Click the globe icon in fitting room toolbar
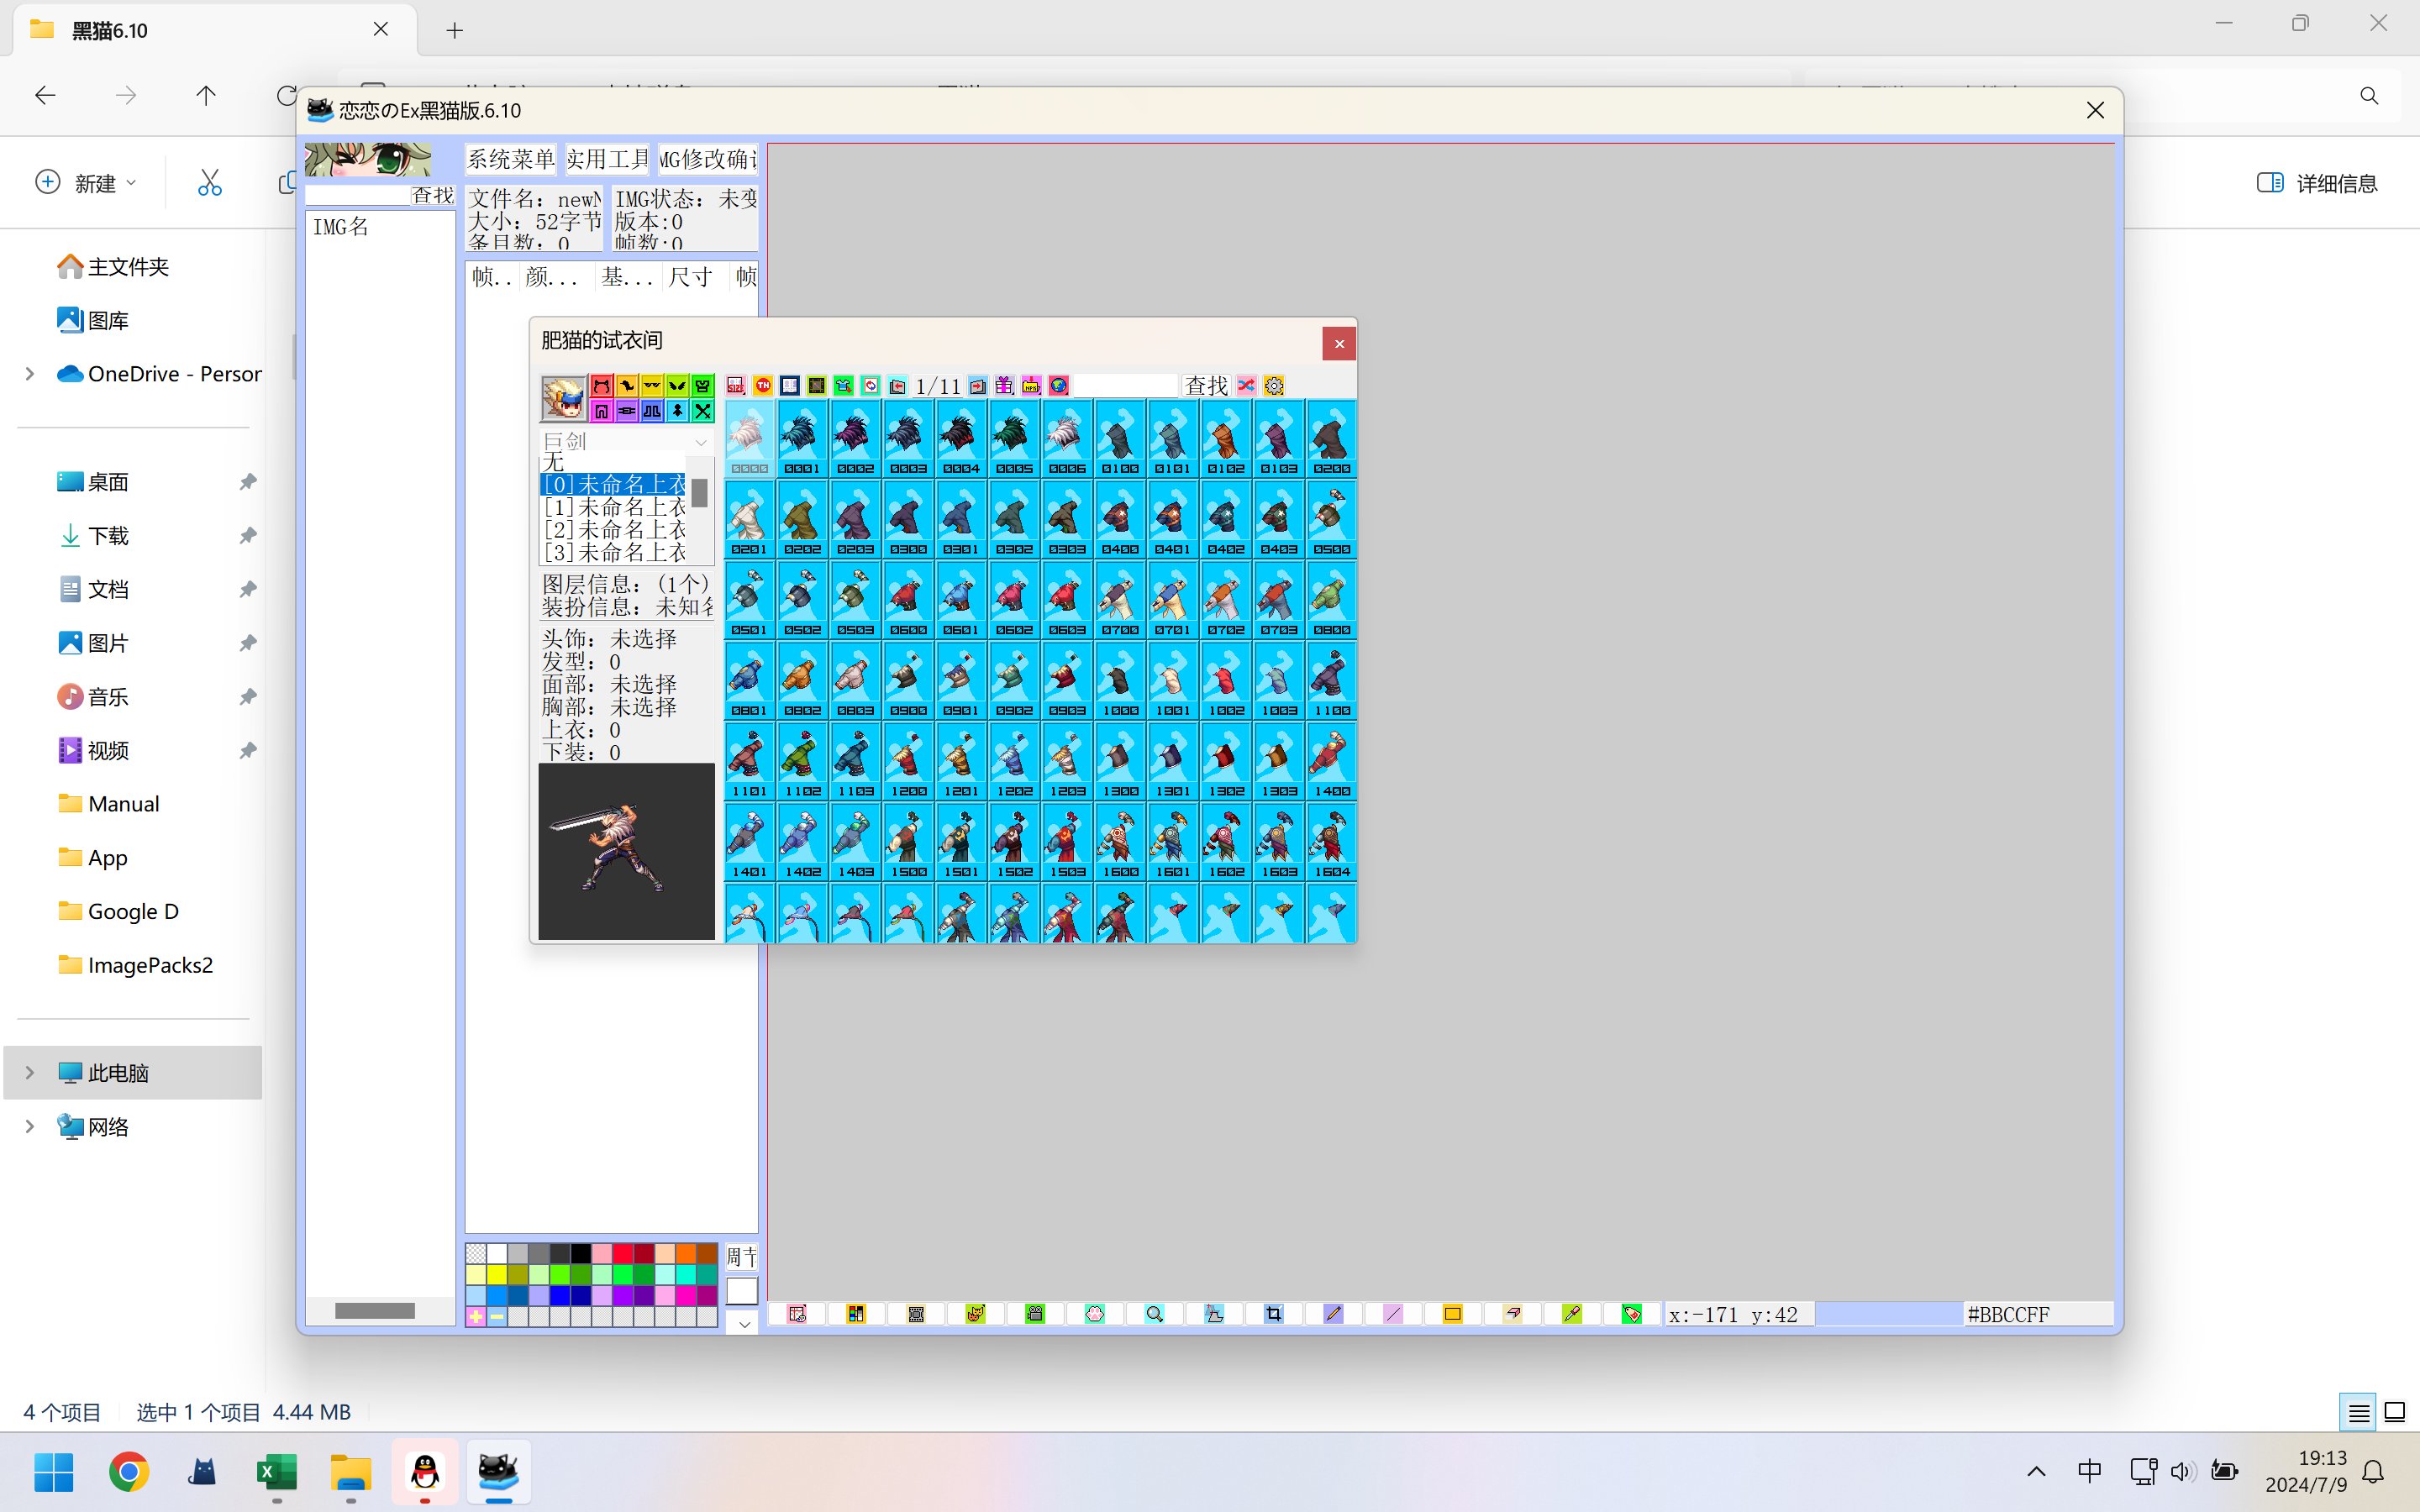 tap(1059, 386)
